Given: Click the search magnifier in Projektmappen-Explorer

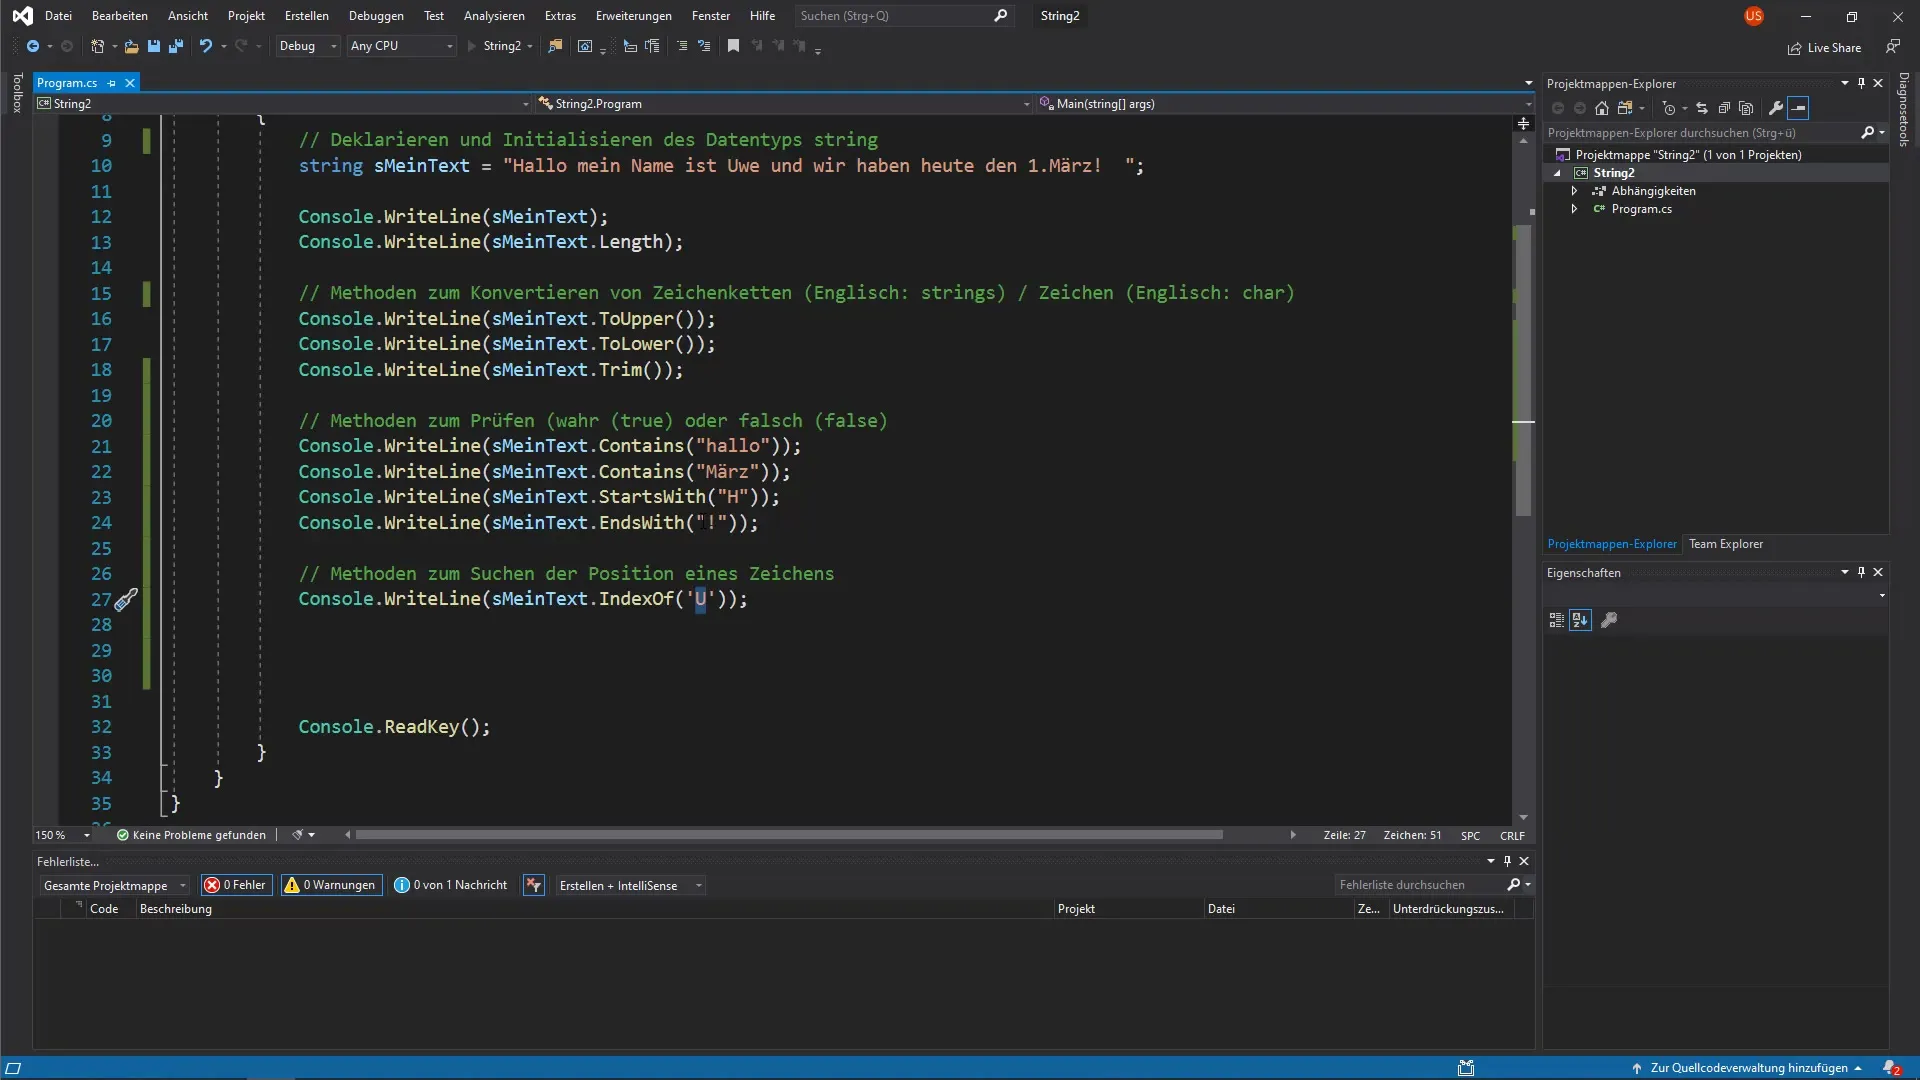Looking at the screenshot, I should 1867,133.
